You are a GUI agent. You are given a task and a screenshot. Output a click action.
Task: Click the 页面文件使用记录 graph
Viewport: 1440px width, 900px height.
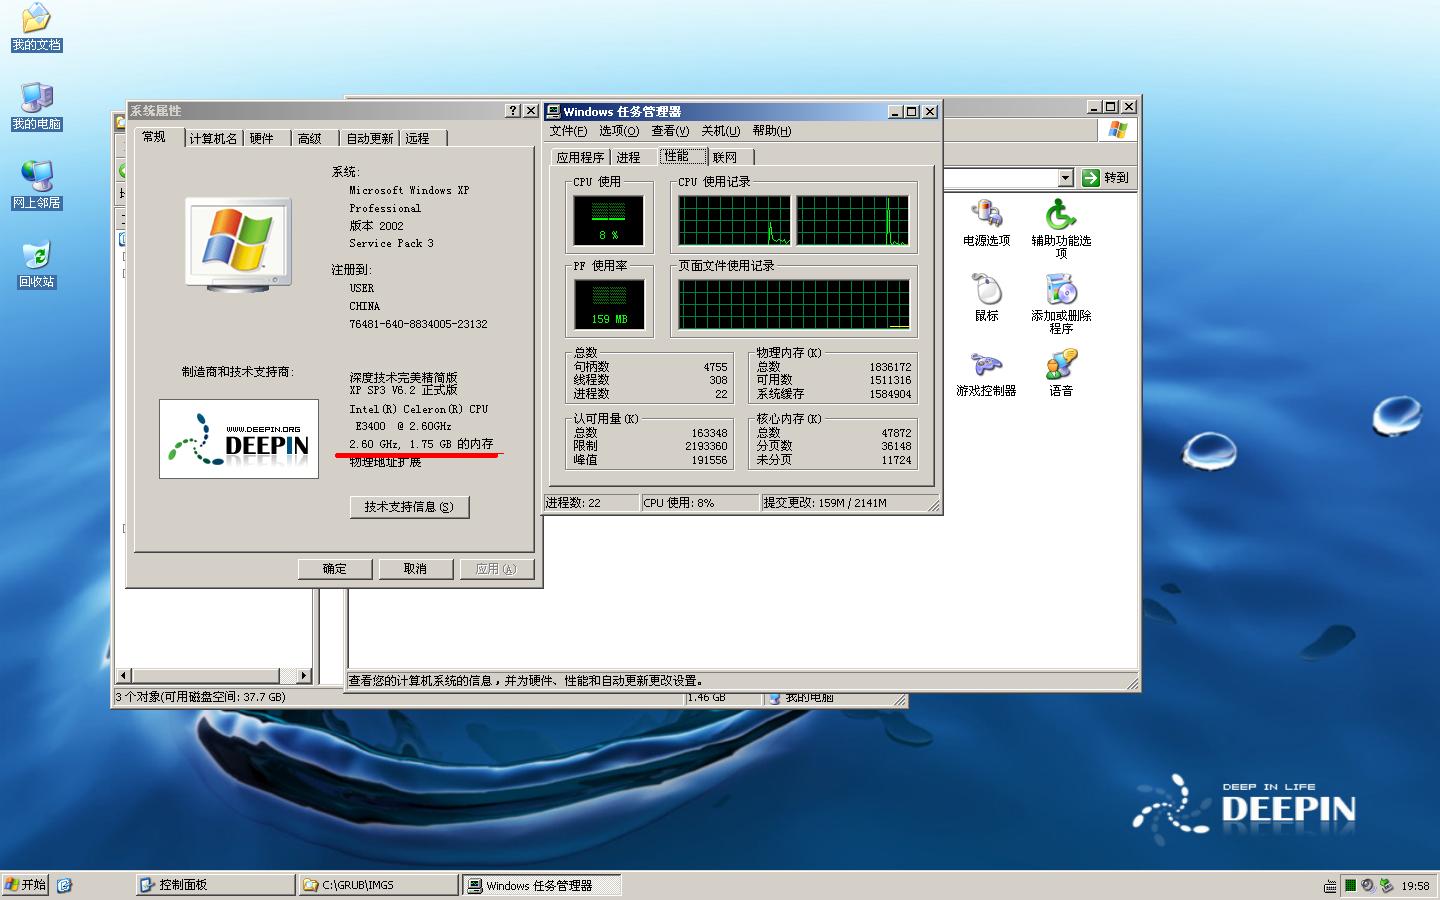point(794,304)
